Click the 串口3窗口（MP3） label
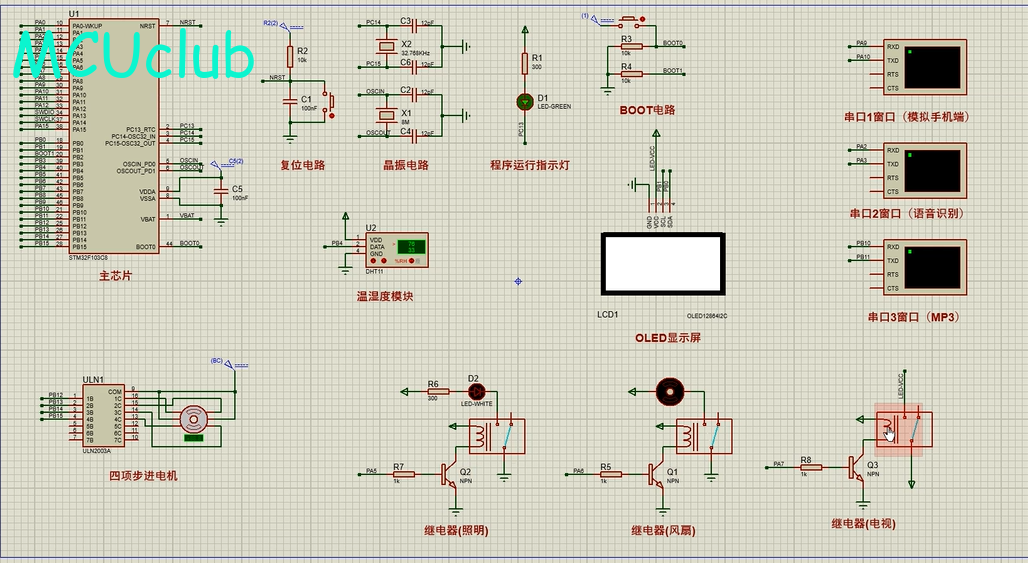The image size is (1028, 563). pyautogui.click(x=914, y=317)
